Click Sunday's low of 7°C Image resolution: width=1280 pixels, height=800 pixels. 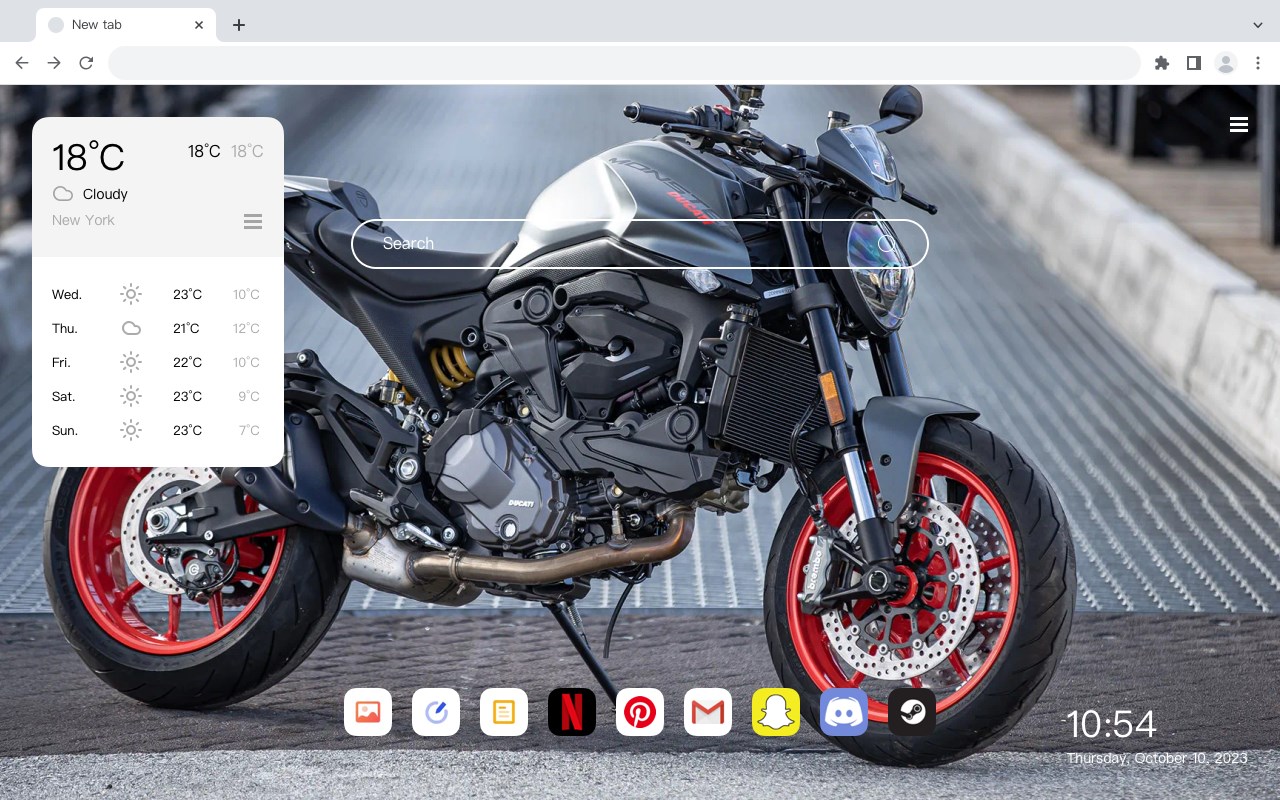tap(249, 430)
